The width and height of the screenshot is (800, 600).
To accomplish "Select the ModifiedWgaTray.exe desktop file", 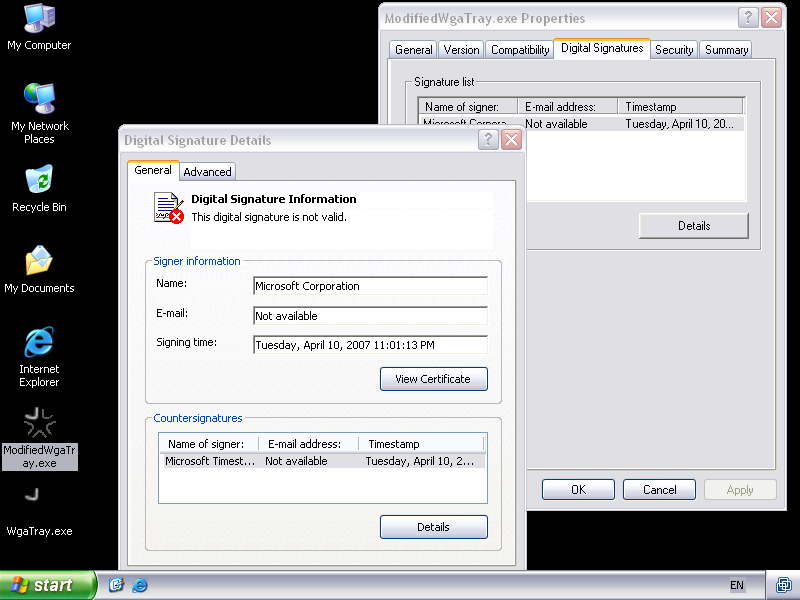I will pyautogui.click(x=39, y=430).
